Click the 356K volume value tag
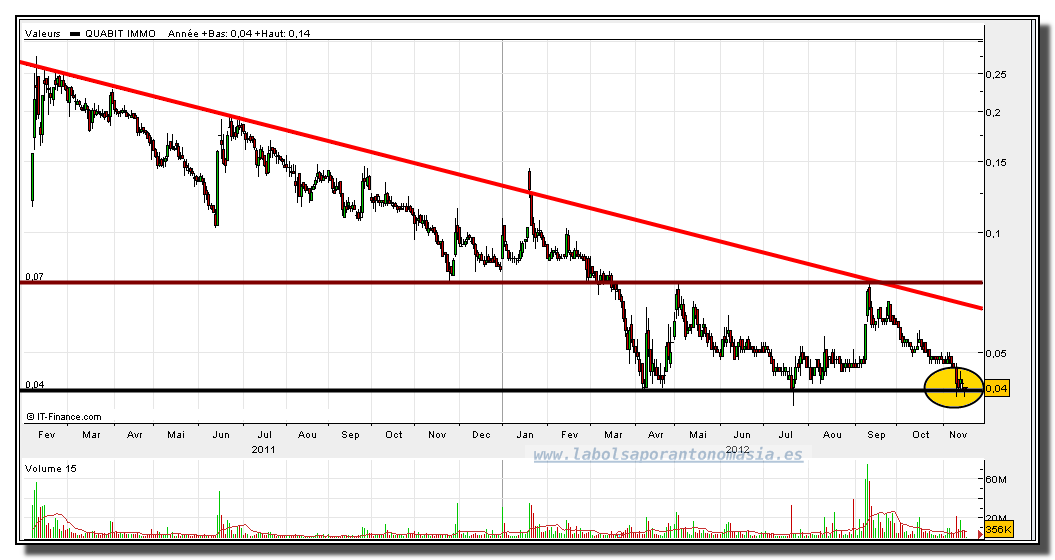The width and height of the screenshot is (1055, 560). tap(998, 530)
